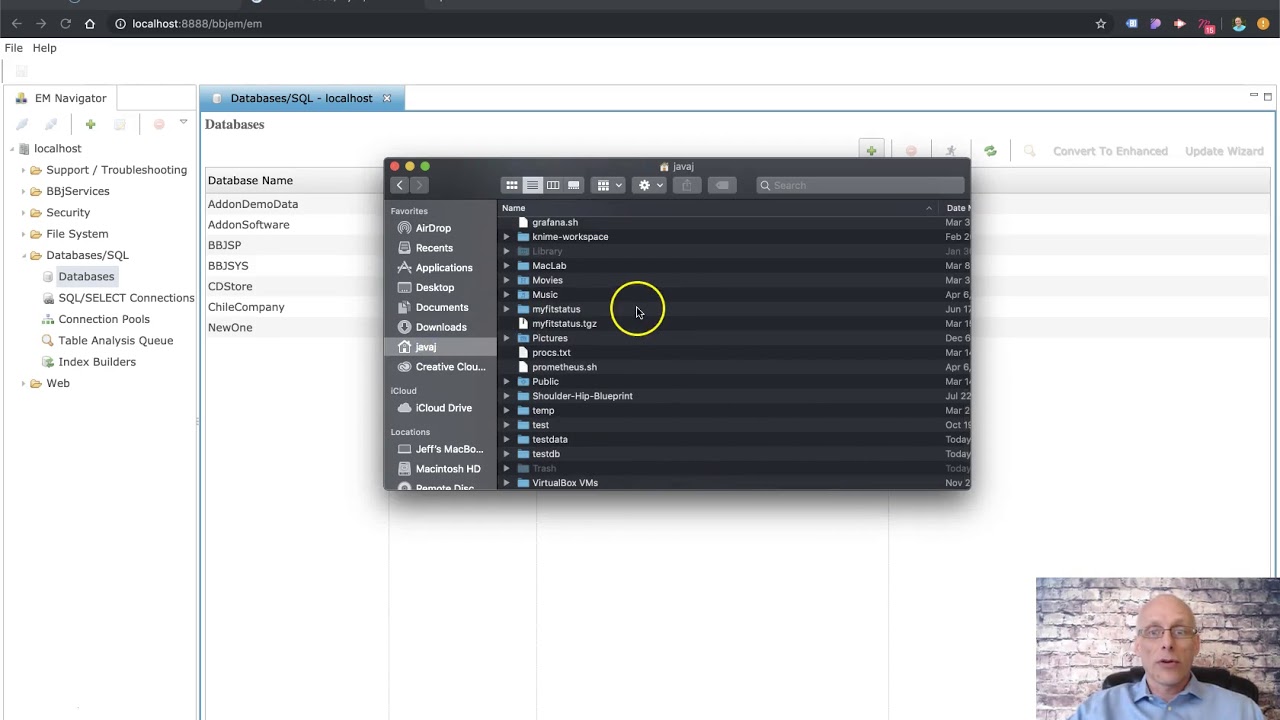Open the Help menu
Image resolution: width=1280 pixels, height=720 pixels.
tap(44, 48)
